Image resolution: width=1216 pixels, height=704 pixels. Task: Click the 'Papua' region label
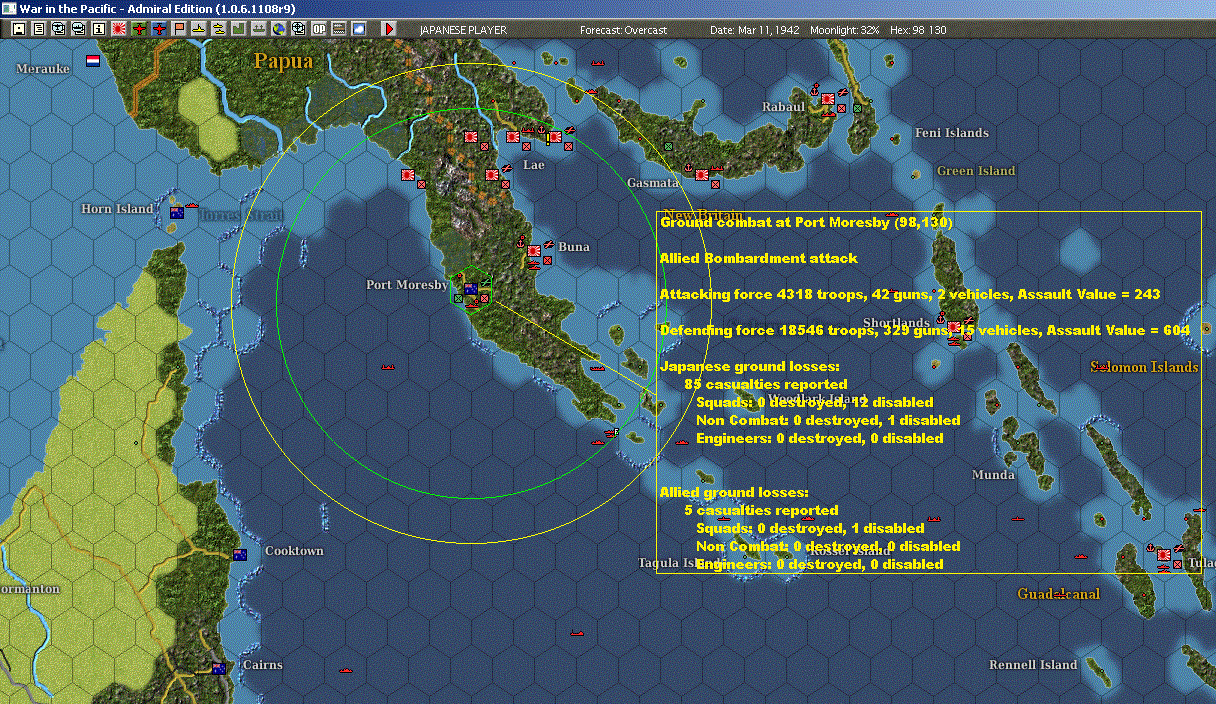coord(283,61)
